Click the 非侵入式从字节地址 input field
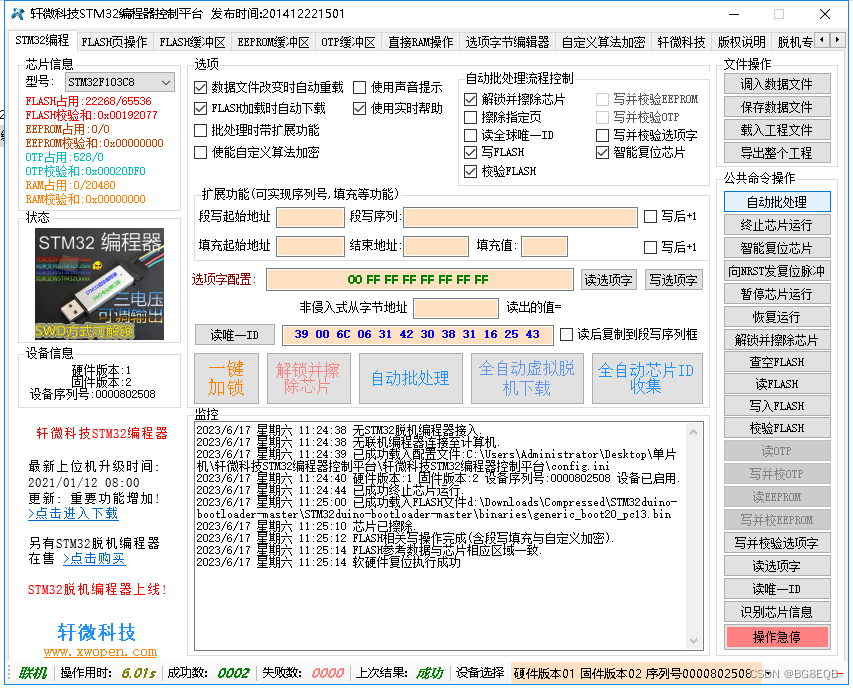853x689 pixels. [456, 308]
